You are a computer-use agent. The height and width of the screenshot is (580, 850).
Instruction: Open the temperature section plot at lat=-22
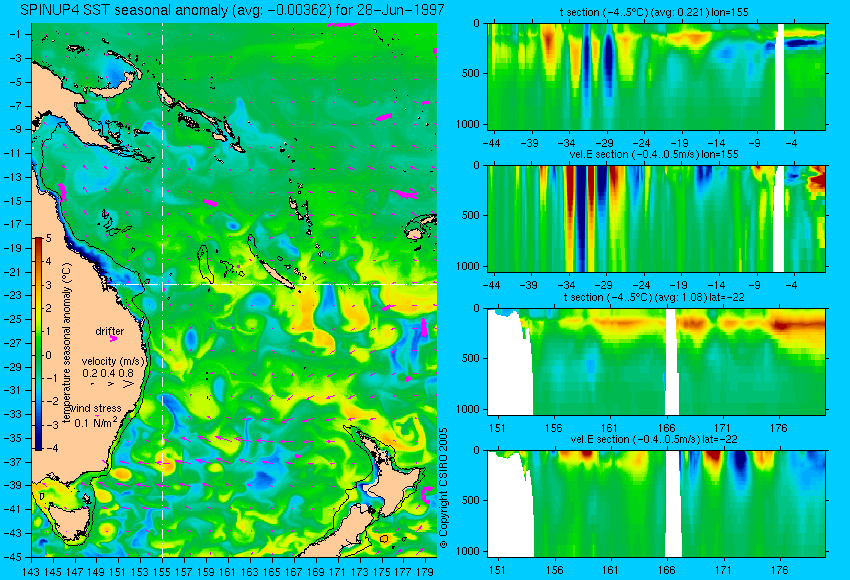(x=656, y=362)
